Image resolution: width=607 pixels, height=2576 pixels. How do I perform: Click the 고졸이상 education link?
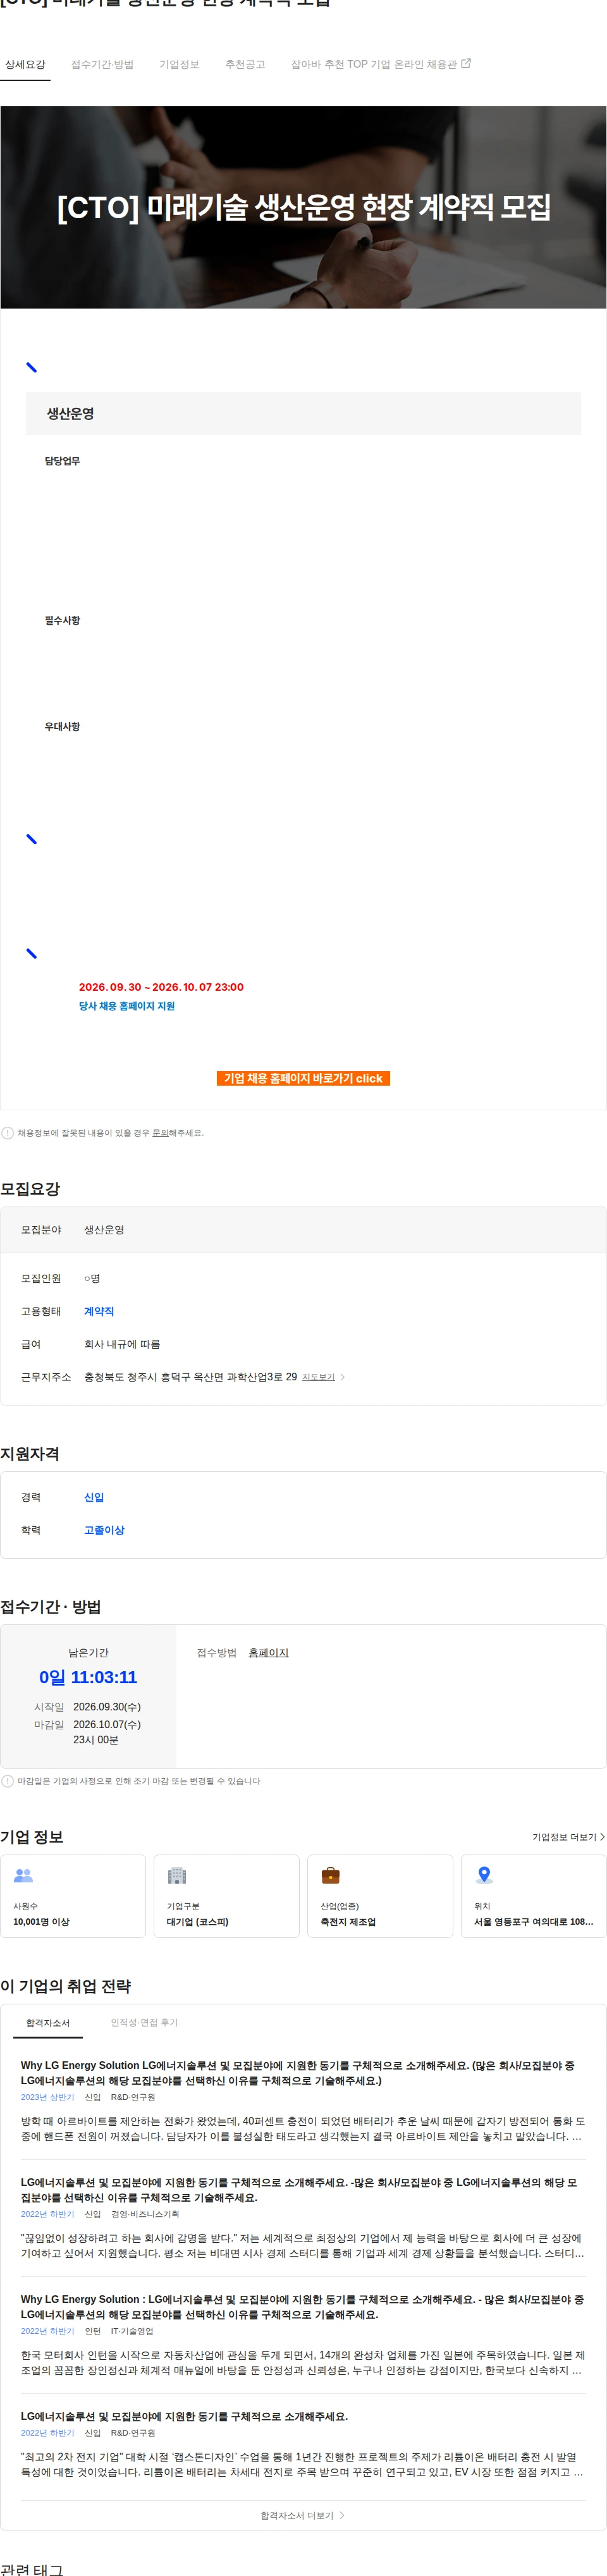[104, 1530]
